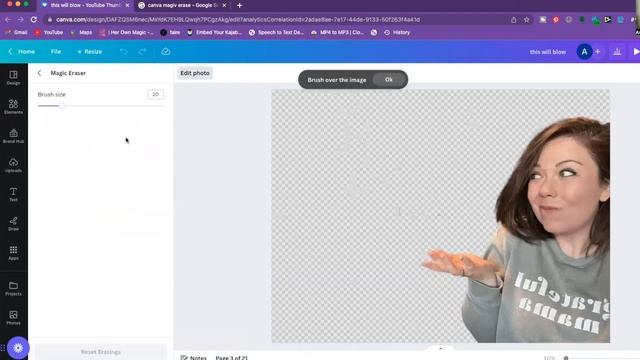Open the Her Own Magic bookmark
Viewport: 640px width, 360px height.
click(x=127, y=32)
